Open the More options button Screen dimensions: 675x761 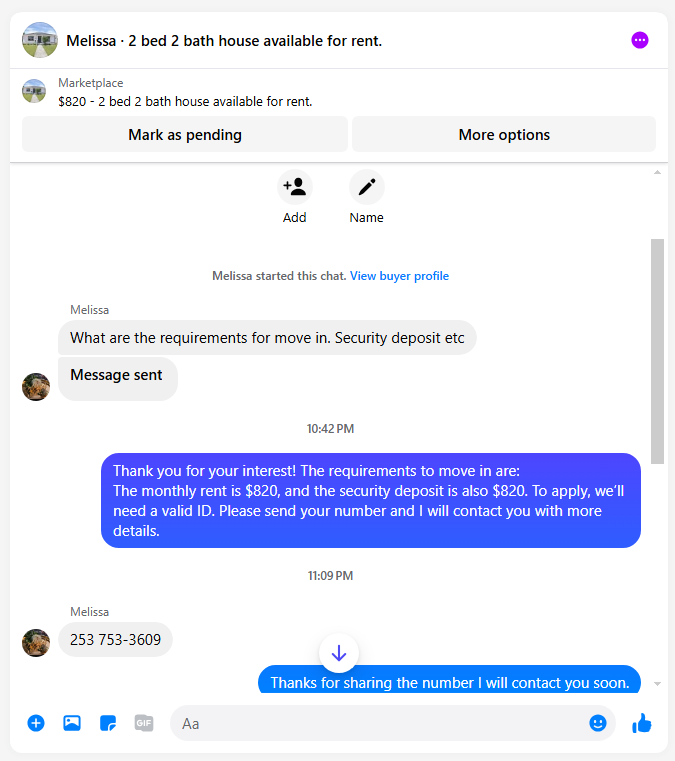coord(504,134)
